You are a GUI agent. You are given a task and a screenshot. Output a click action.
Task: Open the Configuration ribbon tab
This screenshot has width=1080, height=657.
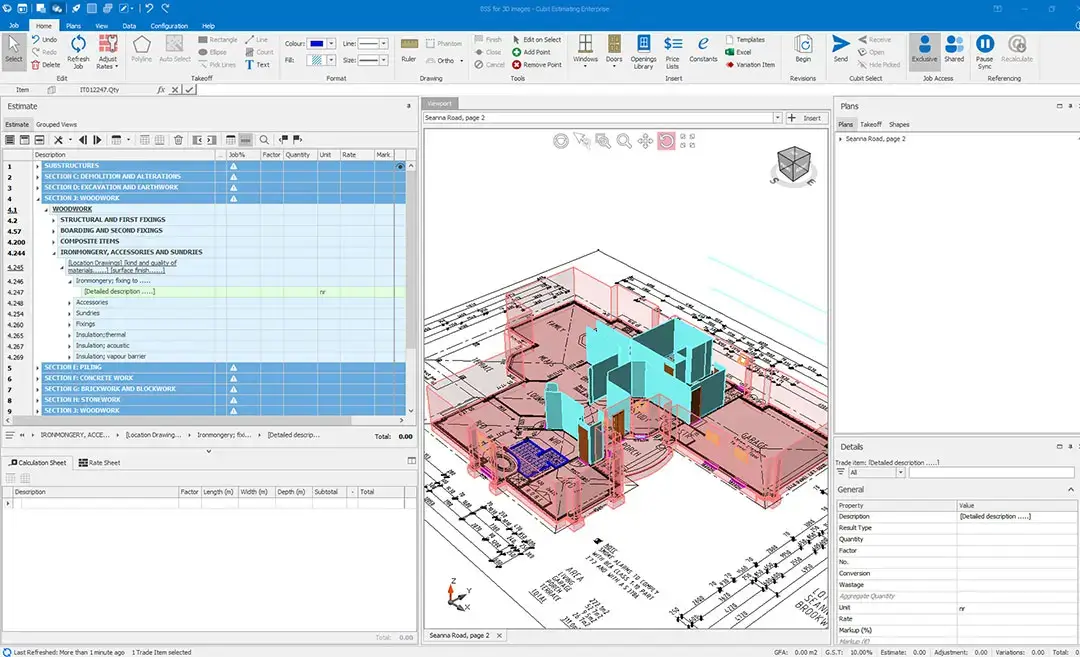click(x=169, y=26)
